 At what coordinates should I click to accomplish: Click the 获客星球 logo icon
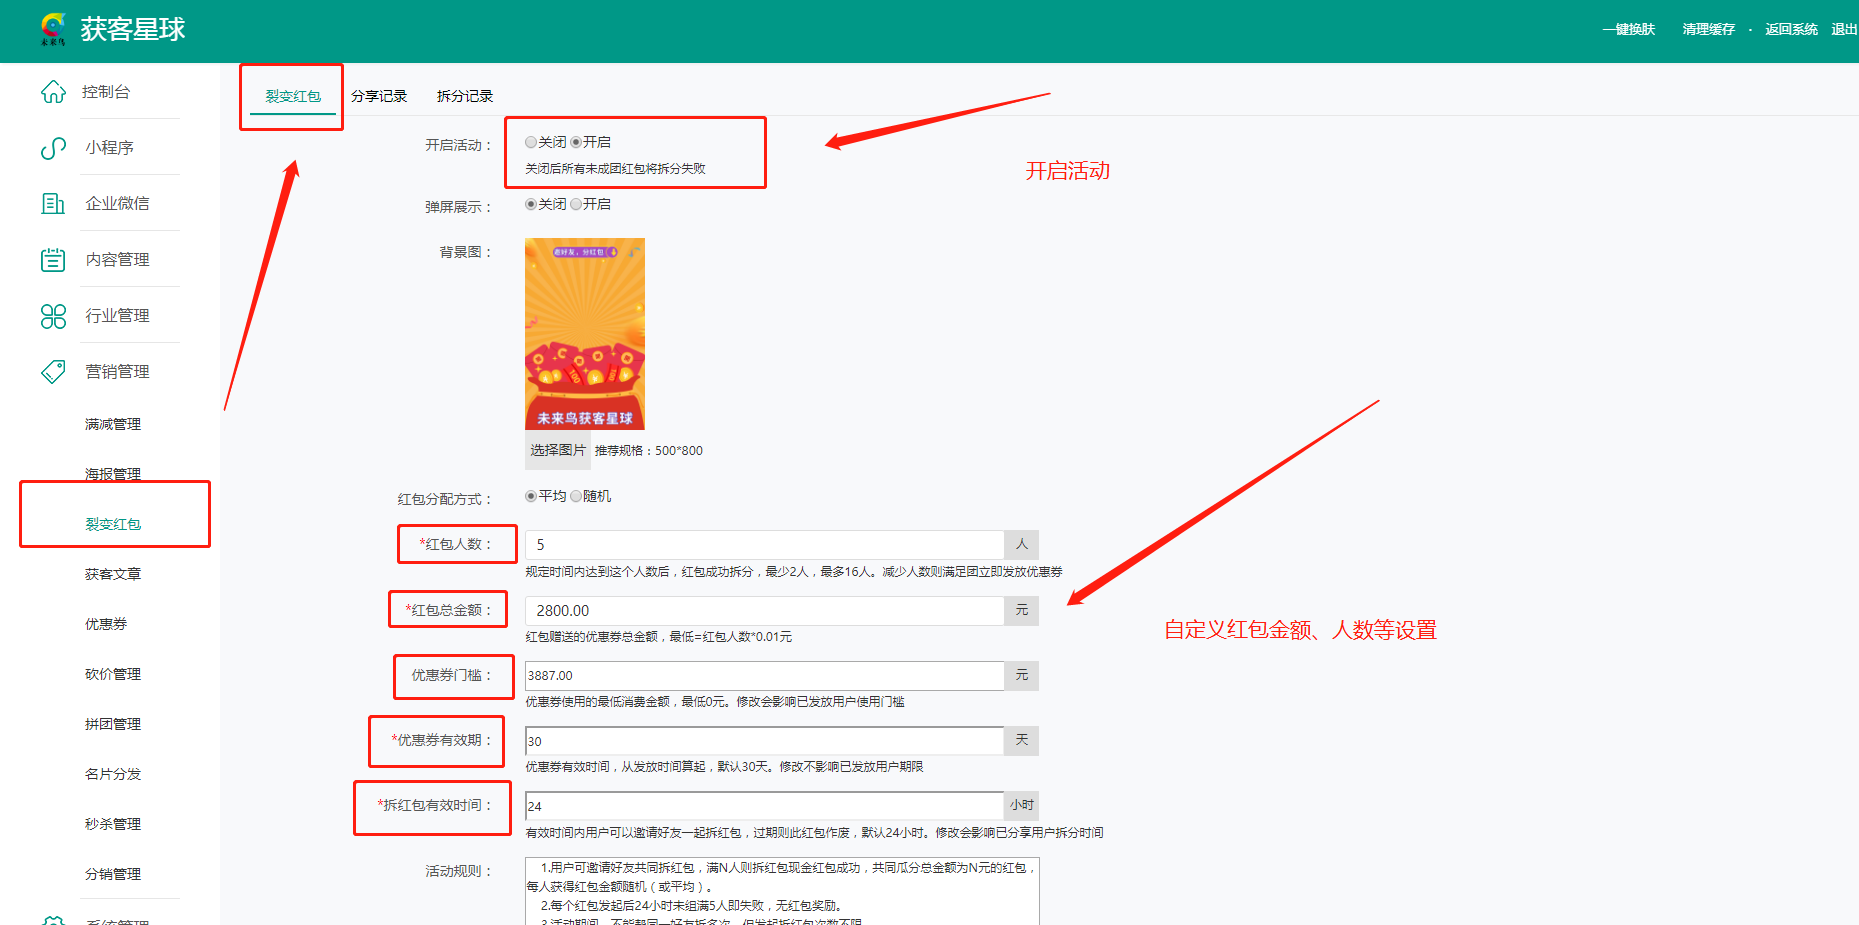53,29
